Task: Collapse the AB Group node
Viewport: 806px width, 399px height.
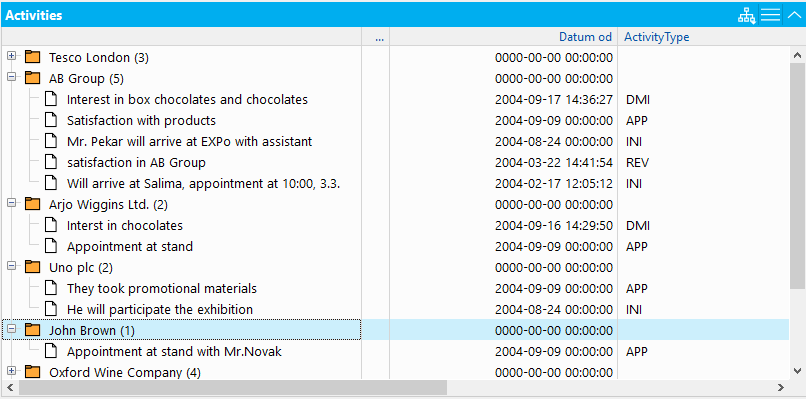Action: click(x=12, y=77)
